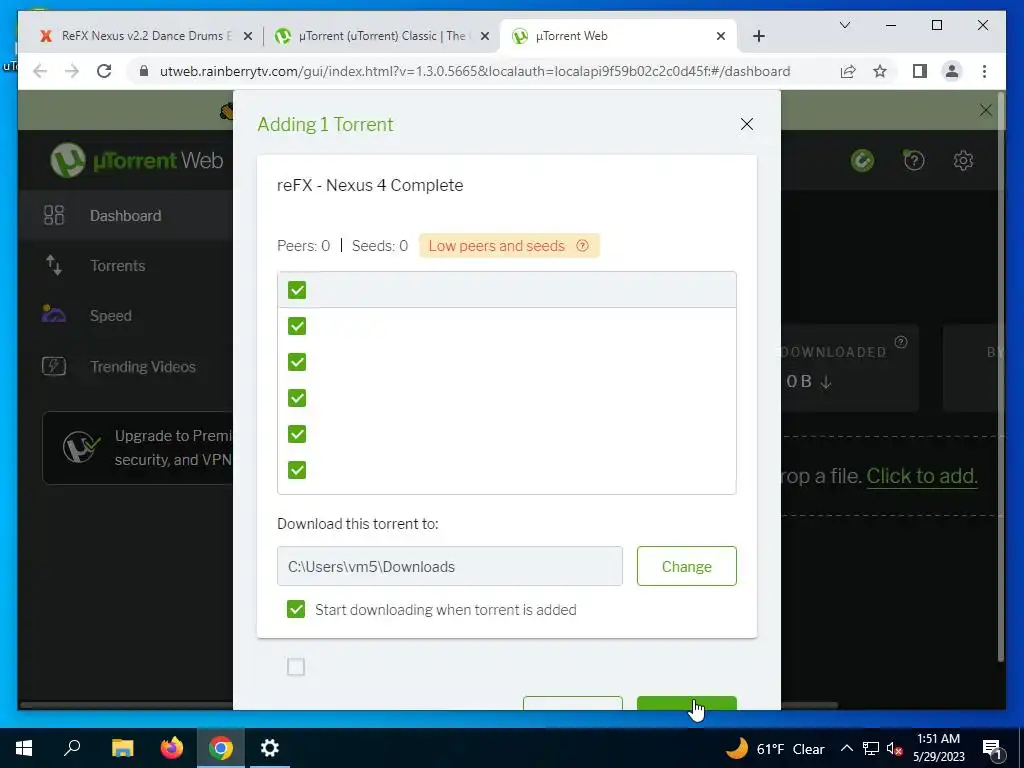Click the Low peers and seeds help icon
Image resolution: width=1024 pixels, height=768 pixels.
583,246
